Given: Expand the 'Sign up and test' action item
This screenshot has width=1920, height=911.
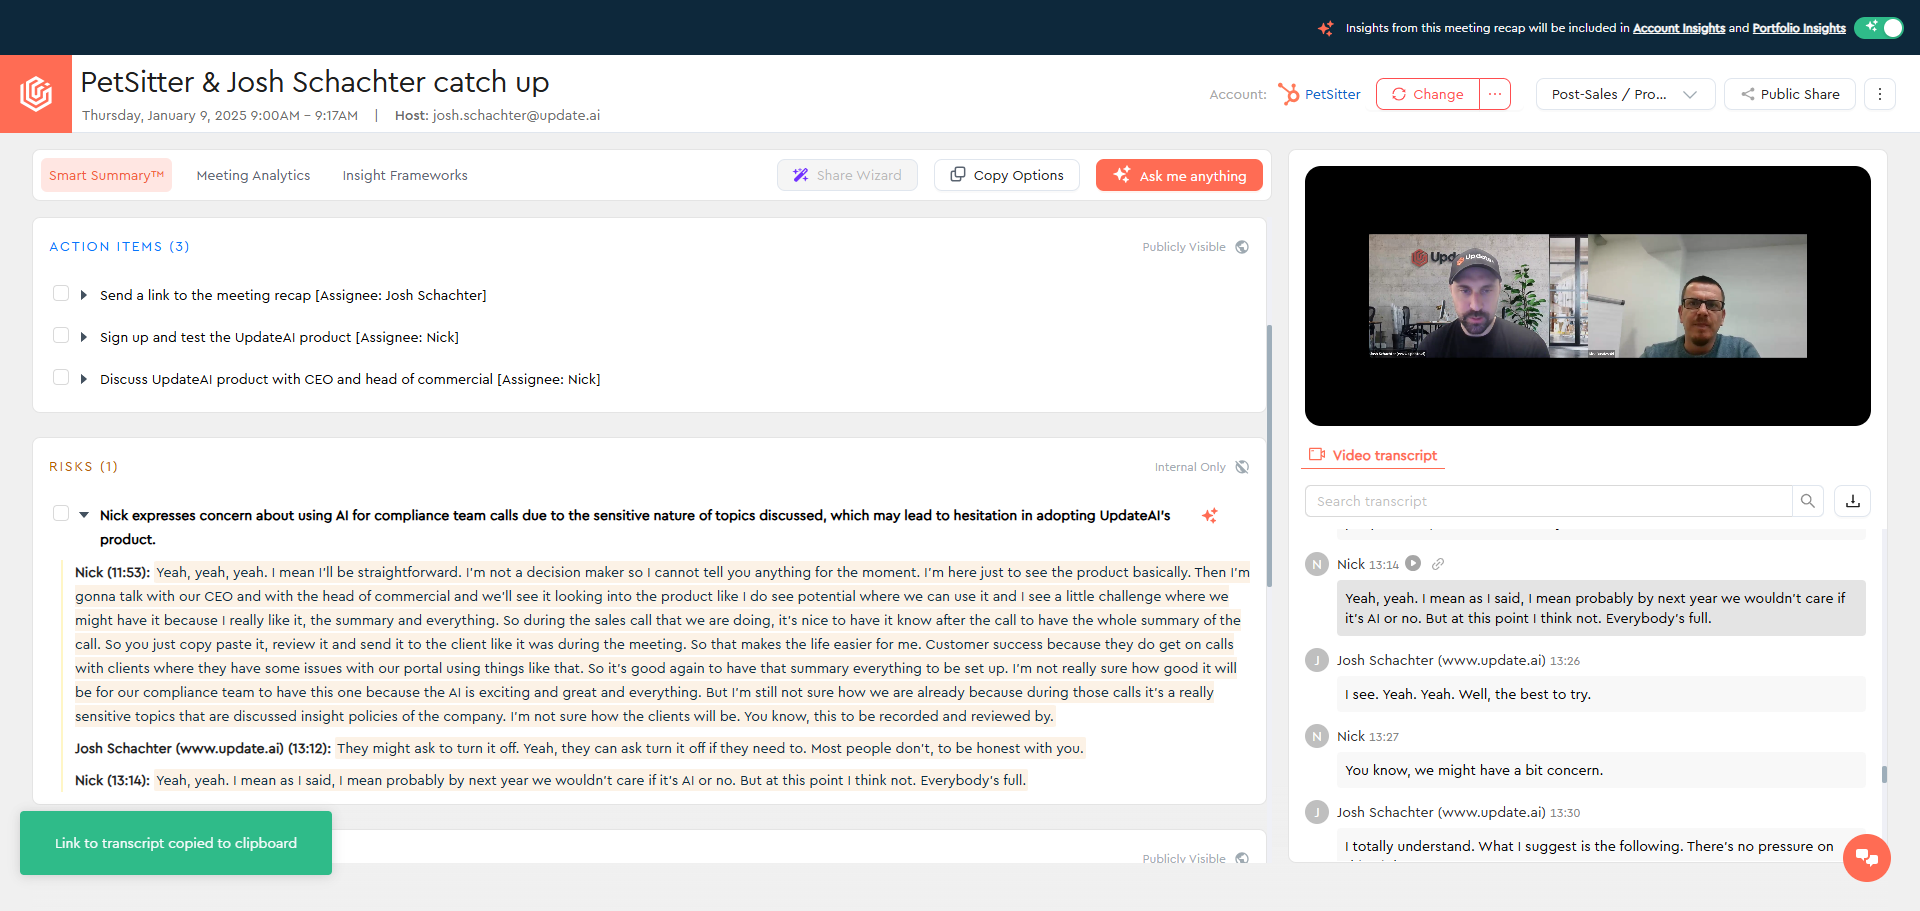Looking at the screenshot, I should tap(84, 337).
